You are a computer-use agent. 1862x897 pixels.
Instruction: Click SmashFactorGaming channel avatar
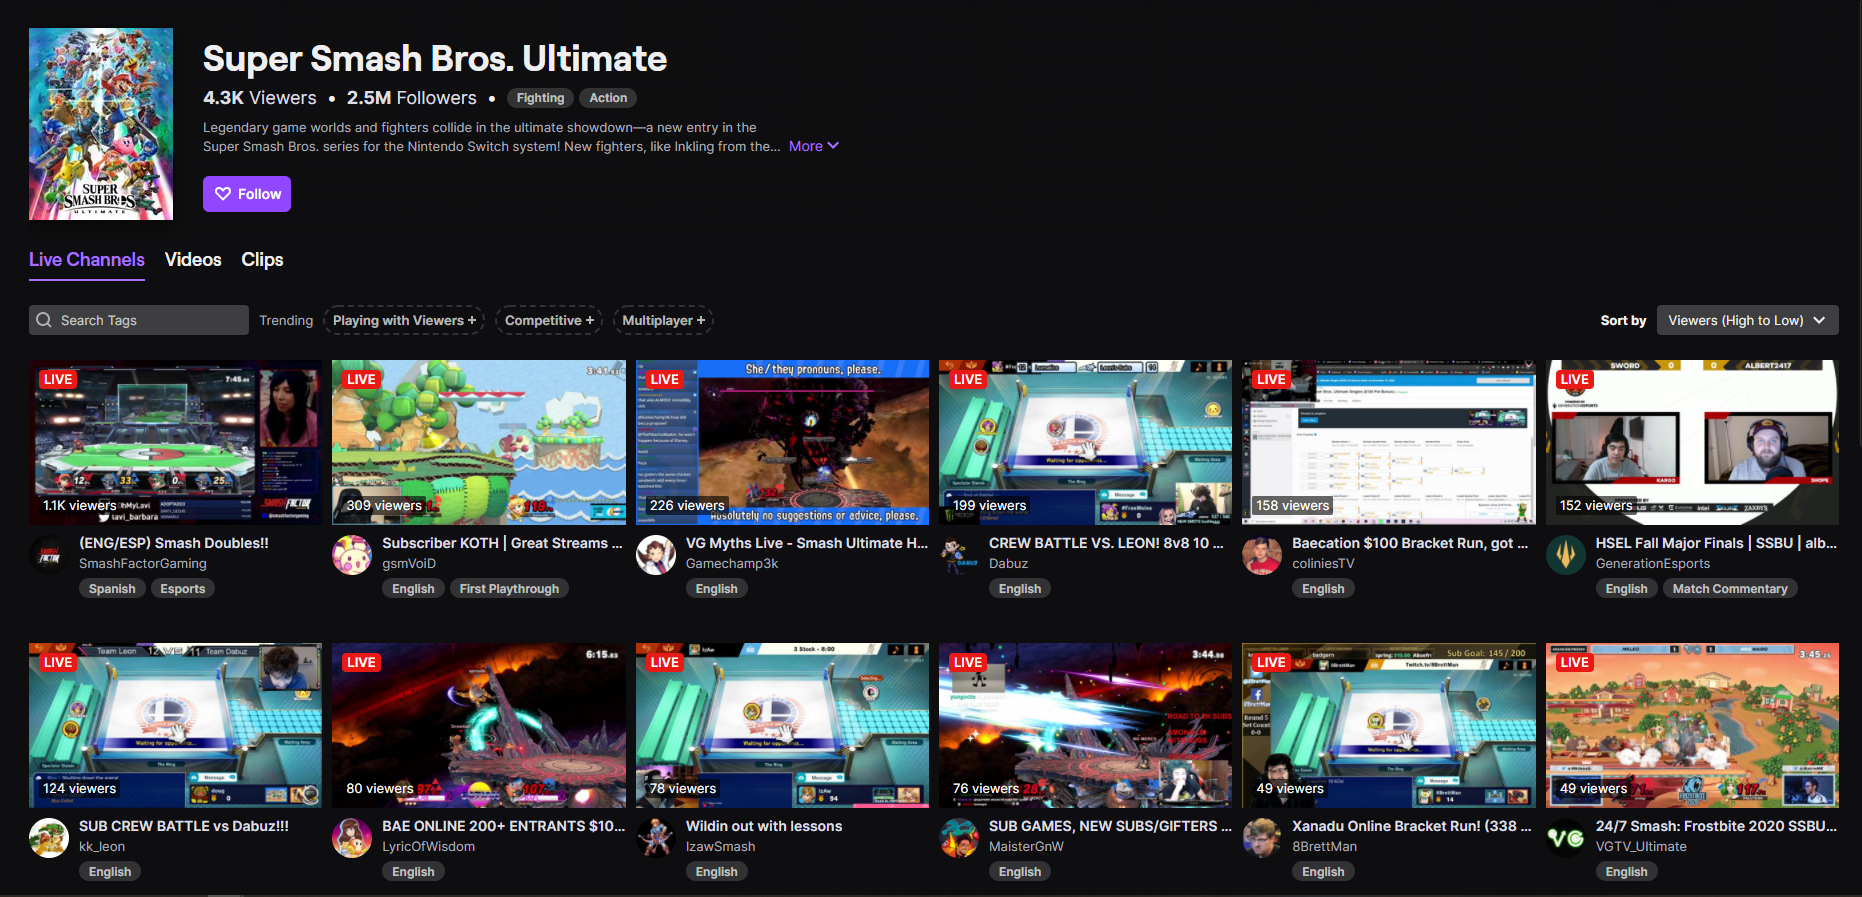49,555
